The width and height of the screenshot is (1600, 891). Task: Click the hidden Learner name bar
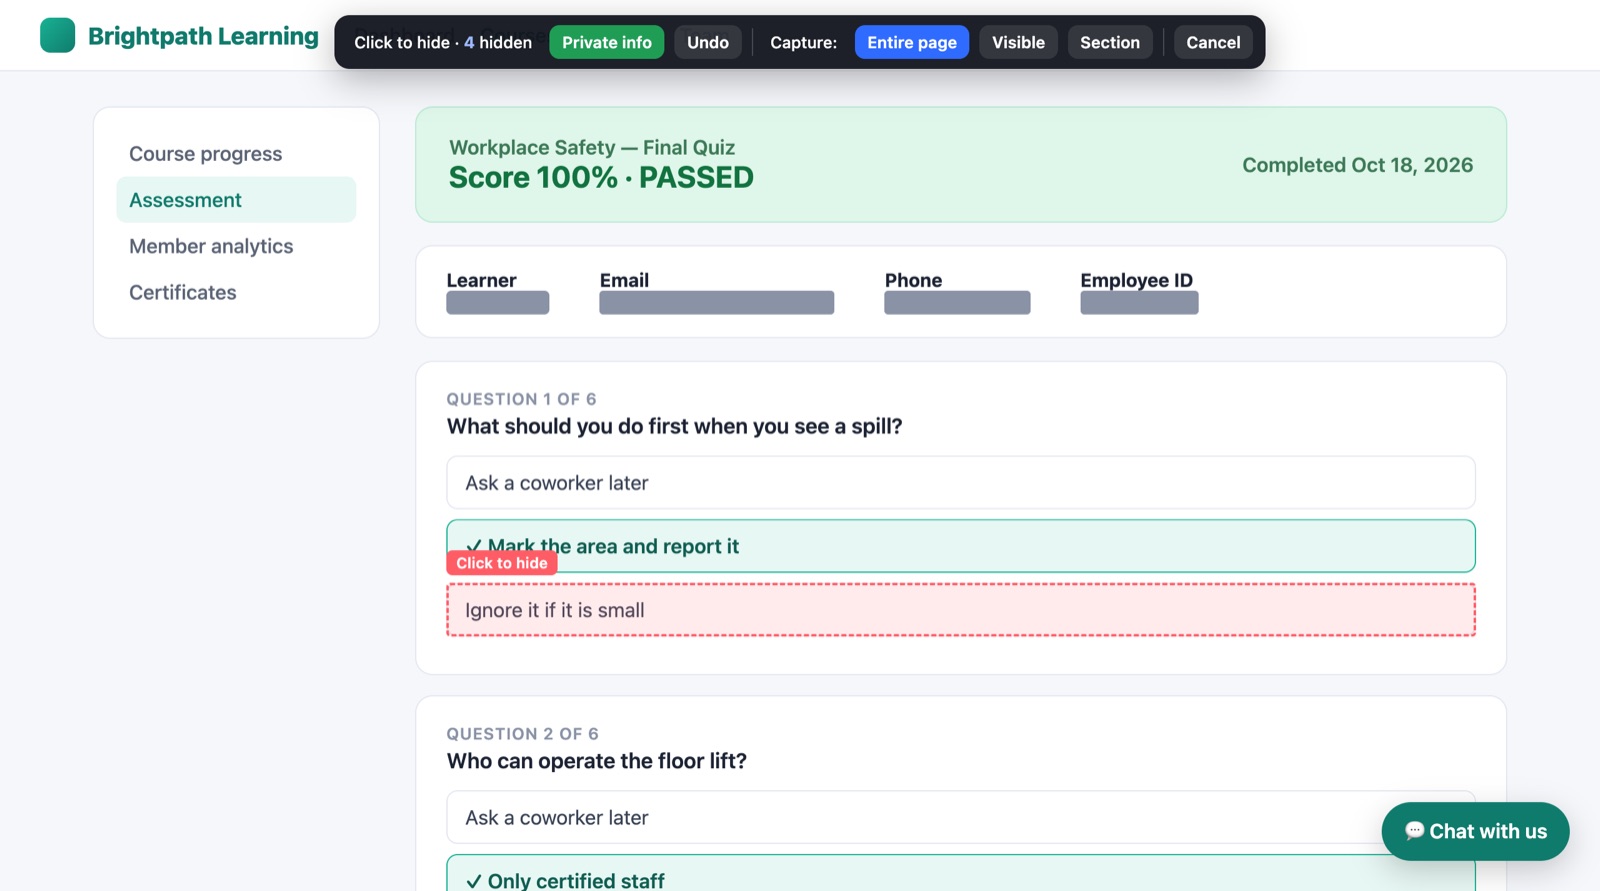point(498,303)
